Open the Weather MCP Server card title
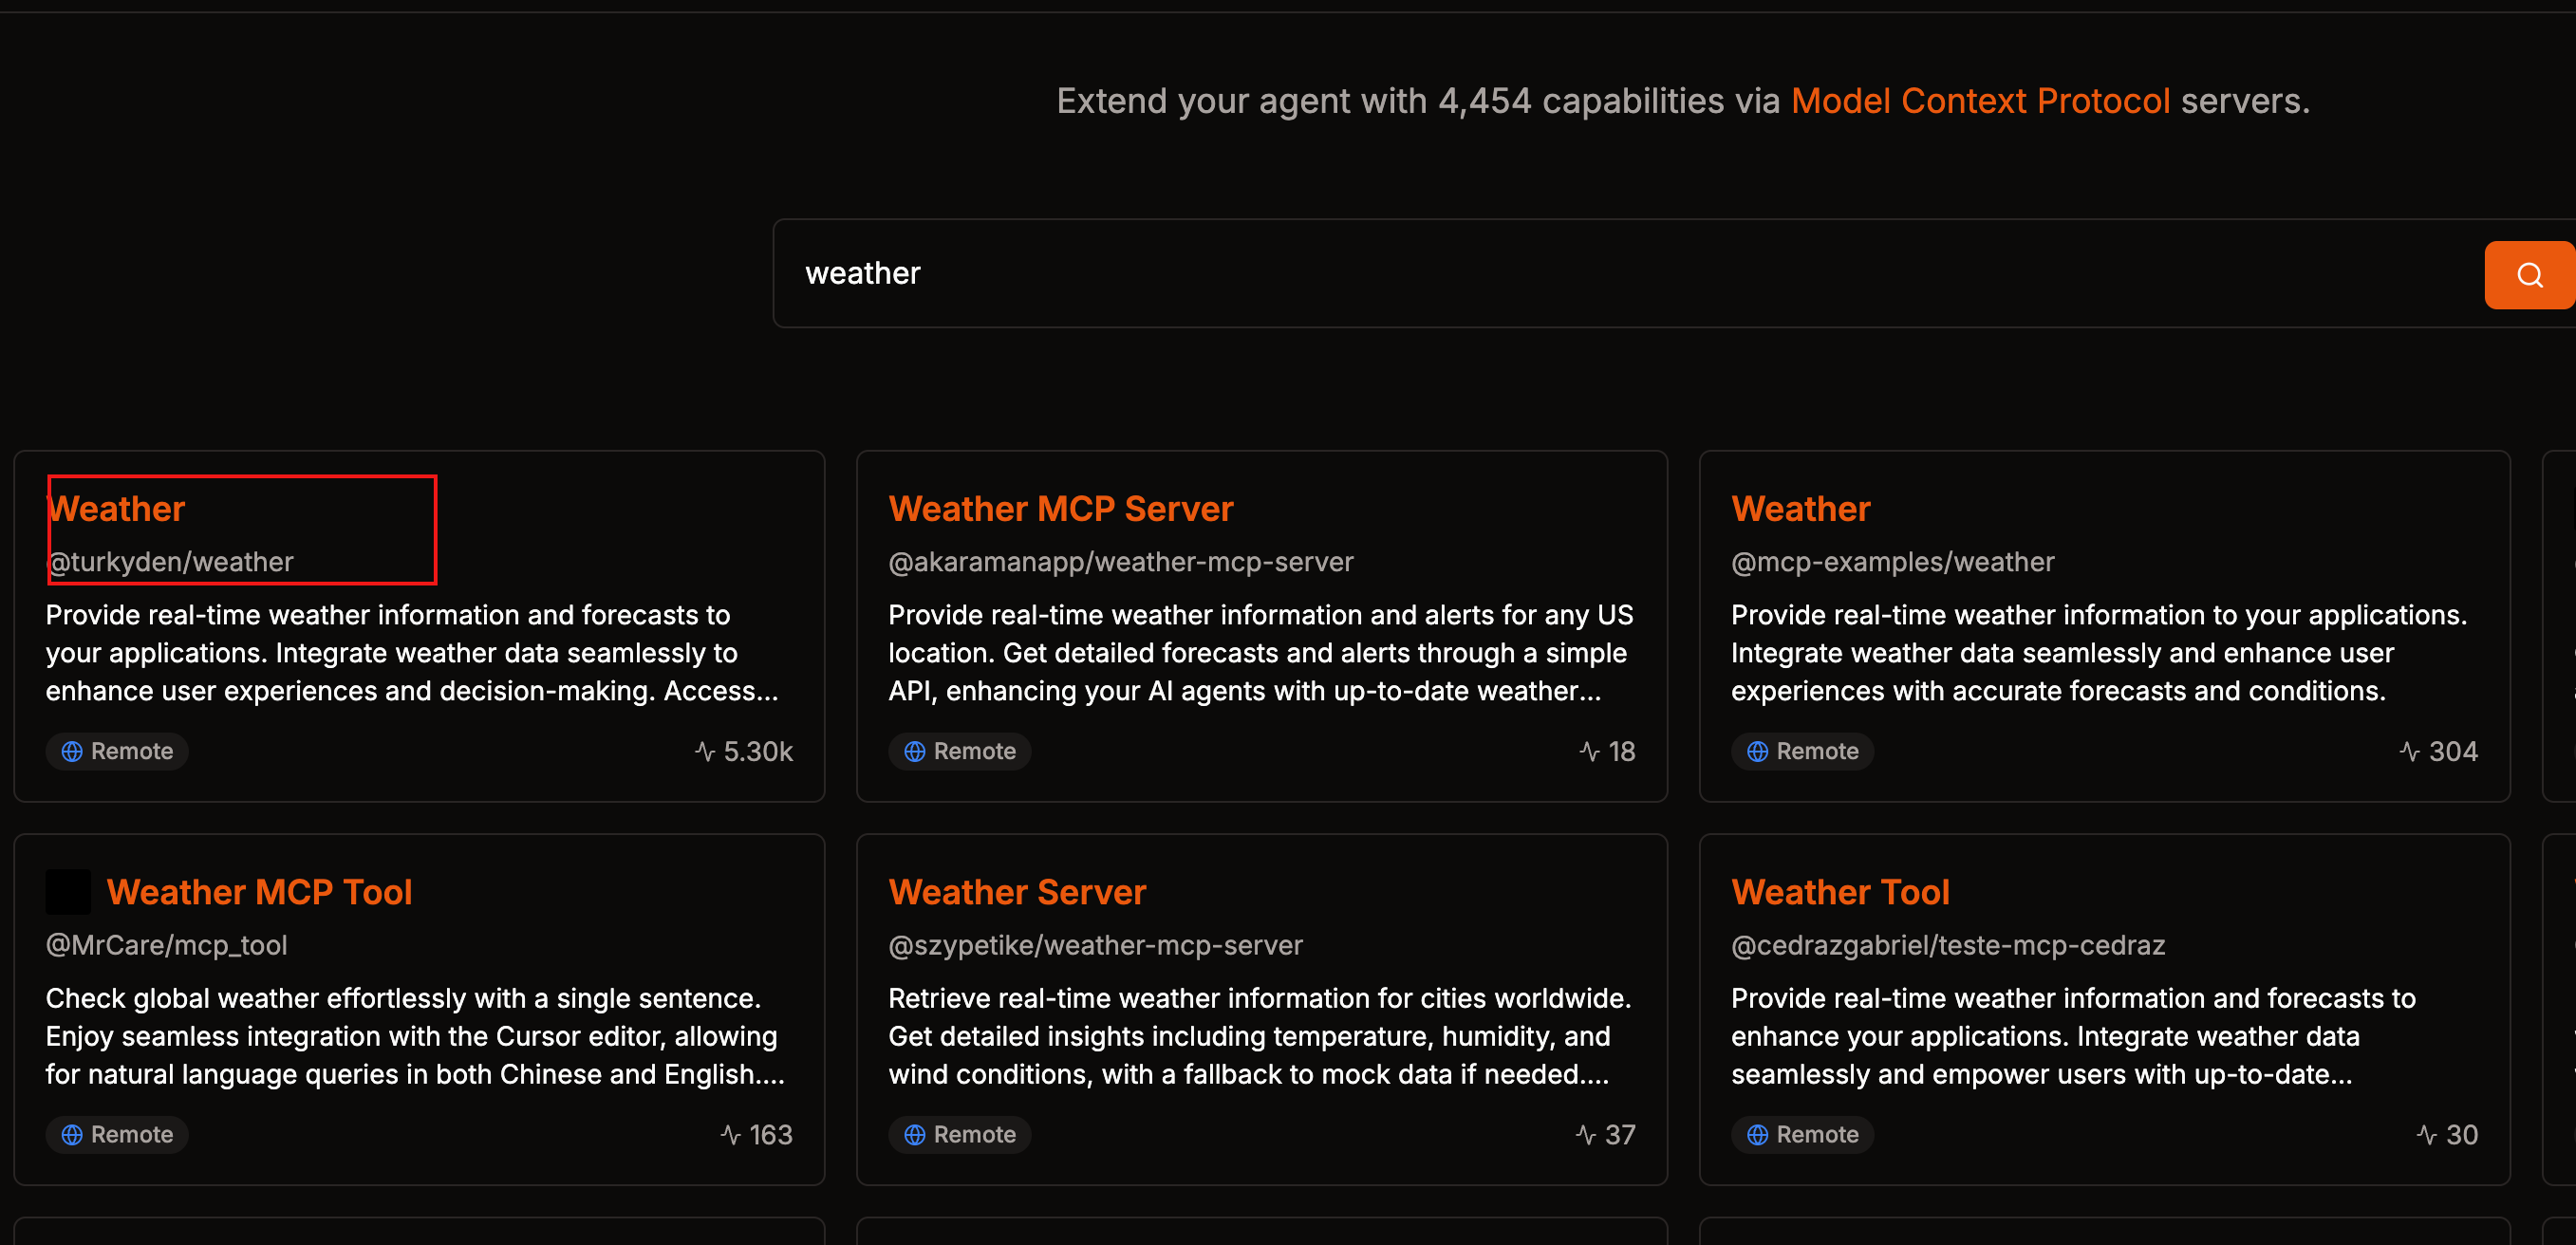Viewport: 2576px width, 1245px height. click(x=1060, y=509)
